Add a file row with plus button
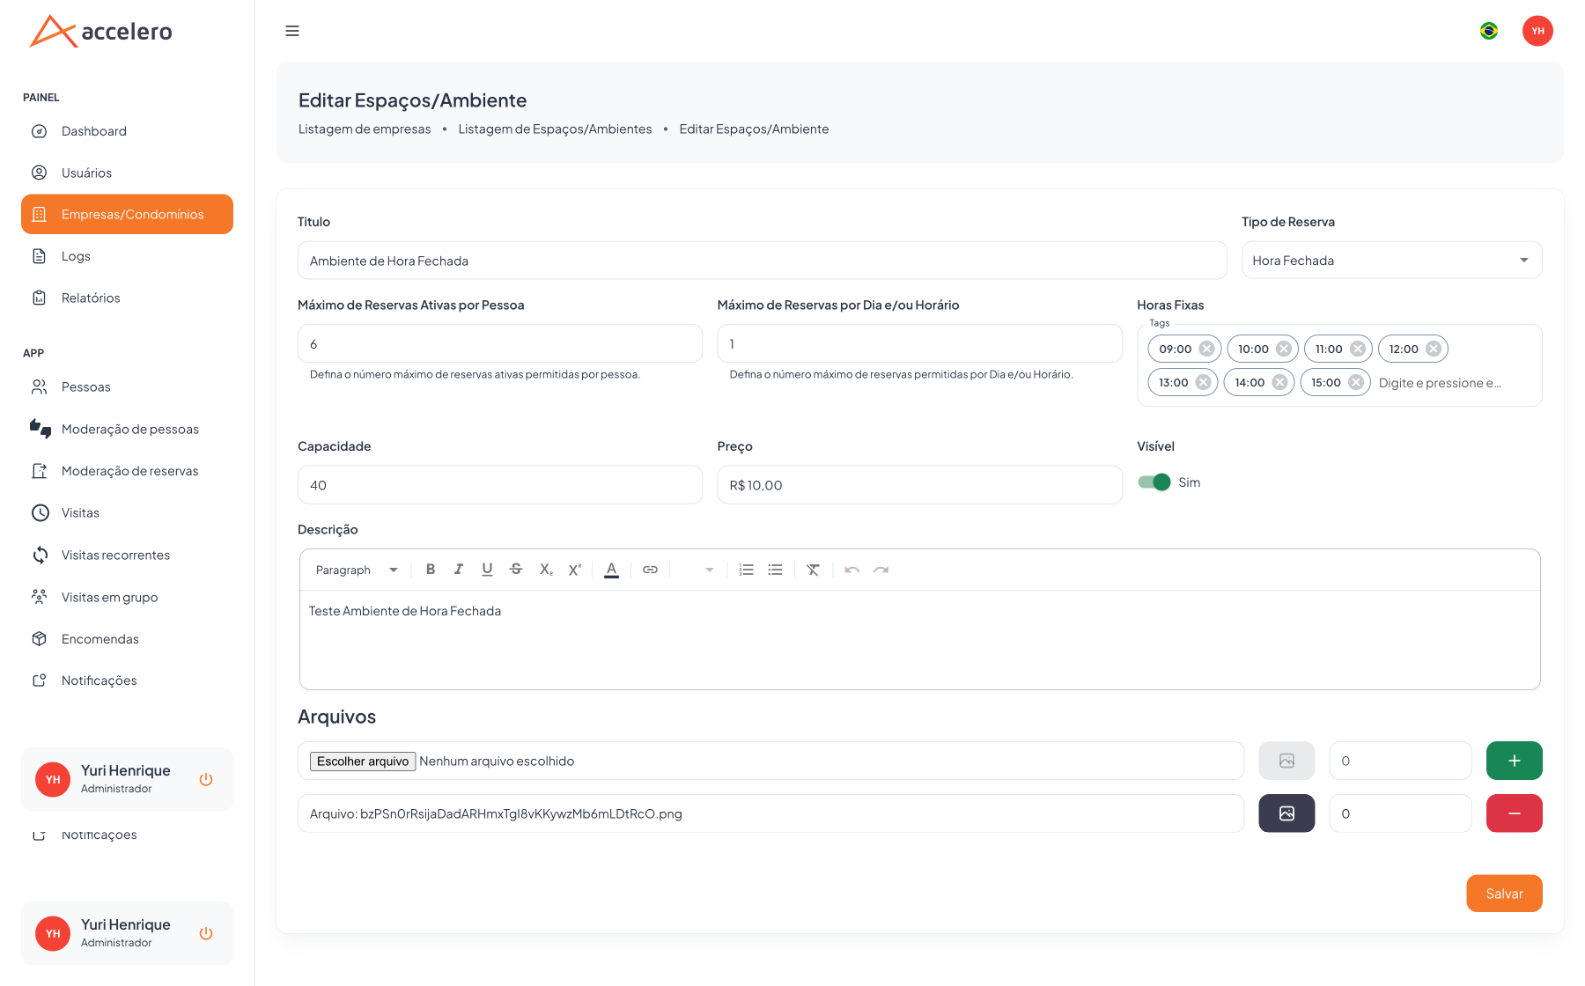1585x986 pixels. (x=1514, y=760)
